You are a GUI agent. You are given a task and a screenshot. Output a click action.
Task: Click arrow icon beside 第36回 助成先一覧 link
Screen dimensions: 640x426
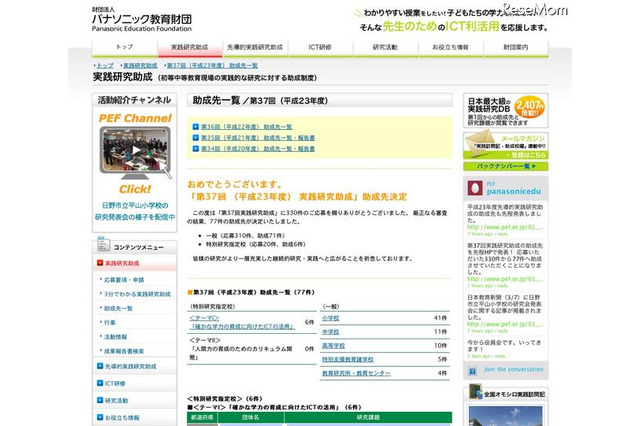coord(196,126)
